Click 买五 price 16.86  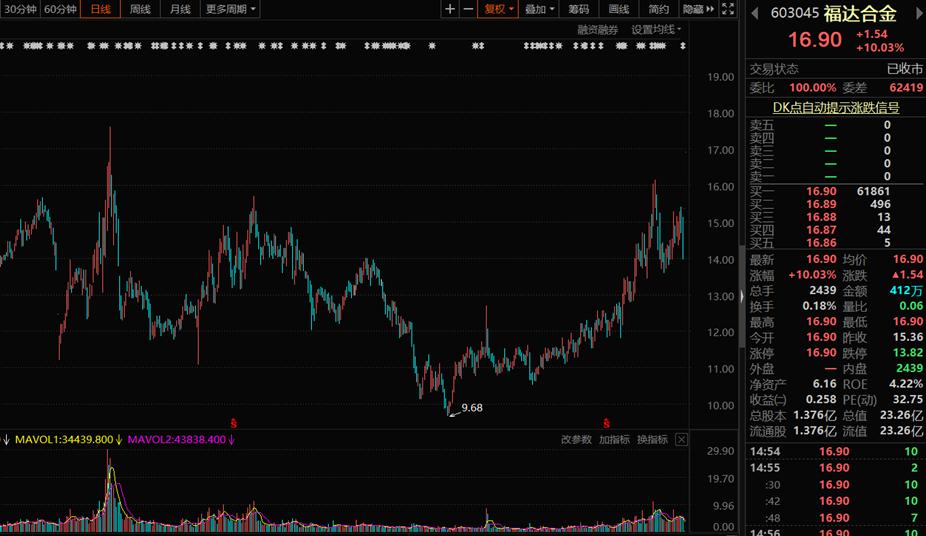point(821,243)
